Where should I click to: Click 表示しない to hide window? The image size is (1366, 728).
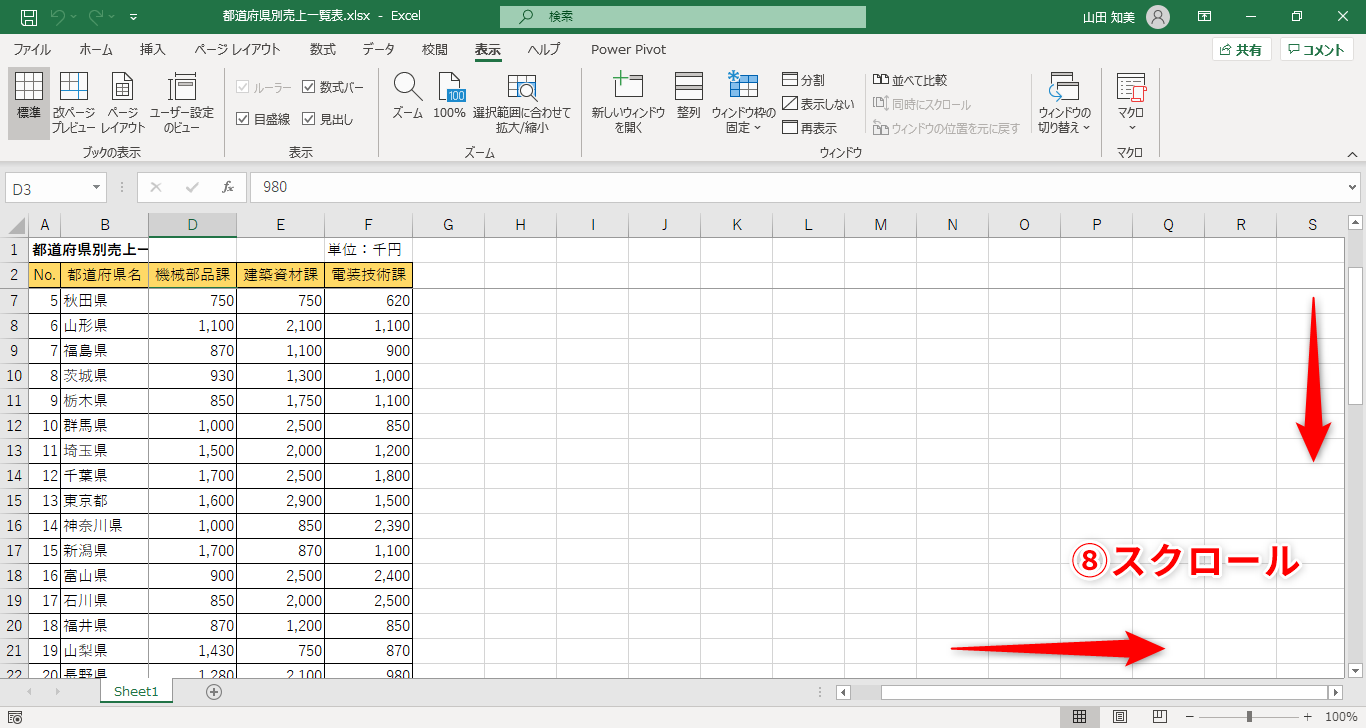click(x=819, y=104)
